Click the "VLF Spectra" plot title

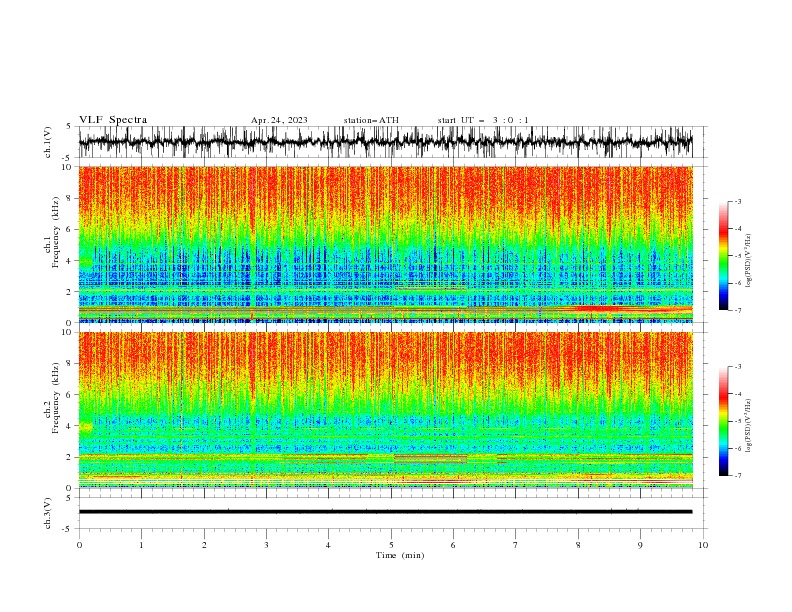tap(113, 120)
